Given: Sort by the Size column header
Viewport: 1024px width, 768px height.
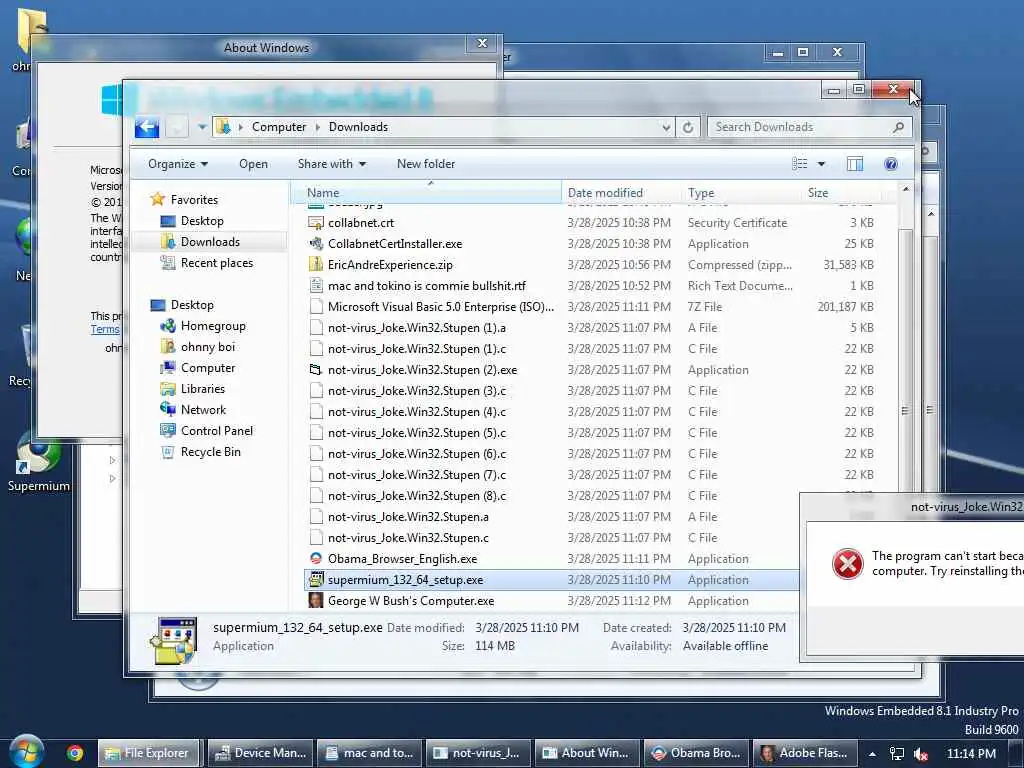Looking at the screenshot, I should tap(842, 193).
